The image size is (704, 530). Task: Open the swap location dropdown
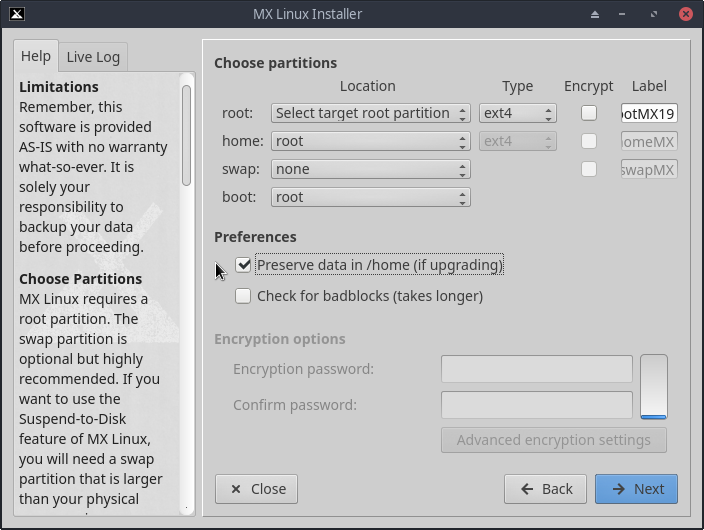tap(370, 169)
